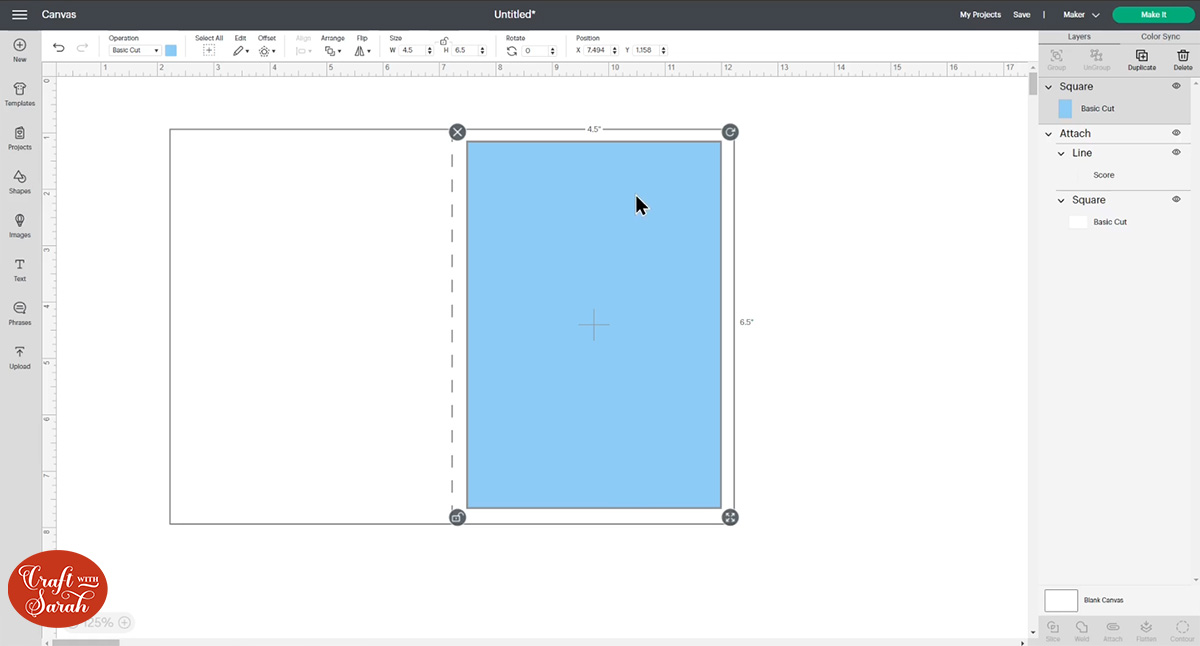The height and width of the screenshot is (646, 1200).
Task: Click the Flatten tool
Action: click(x=1146, y=630)
